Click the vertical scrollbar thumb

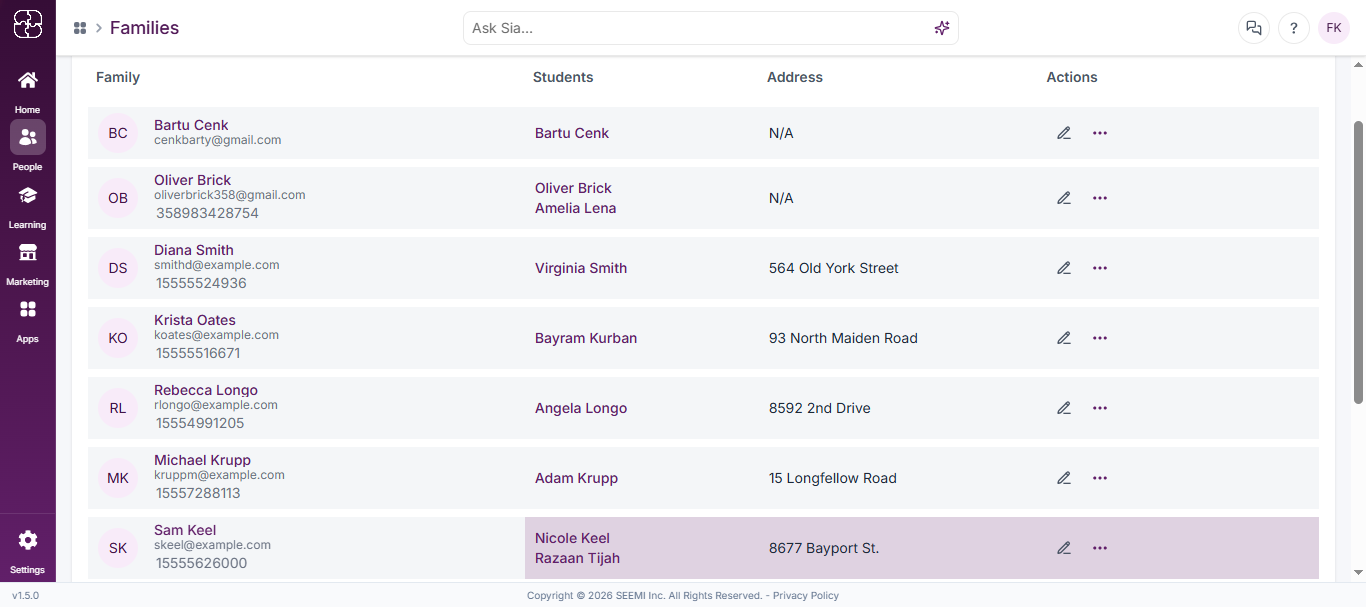[x=1358, y=262]
